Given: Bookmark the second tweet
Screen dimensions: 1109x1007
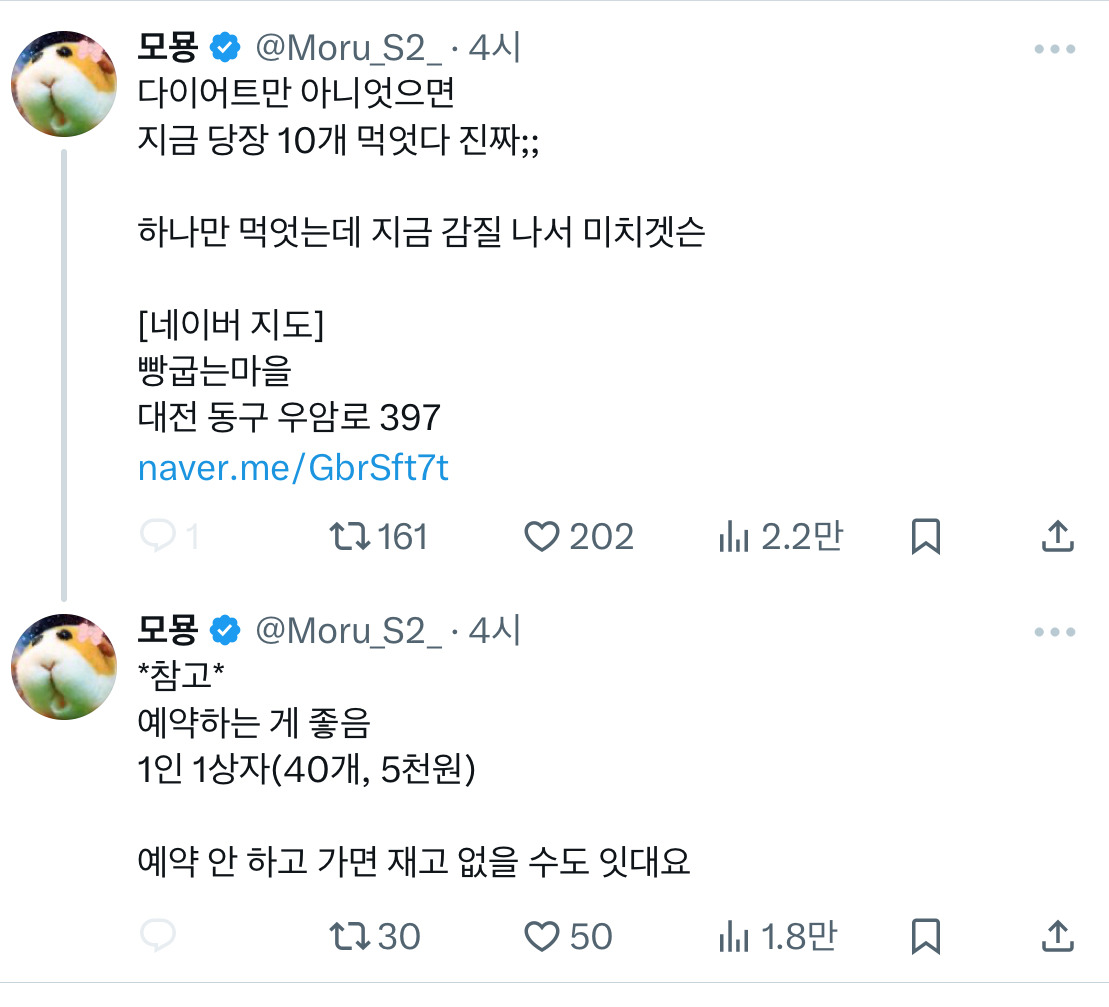Looking at the screenshot, I should 923,936.
